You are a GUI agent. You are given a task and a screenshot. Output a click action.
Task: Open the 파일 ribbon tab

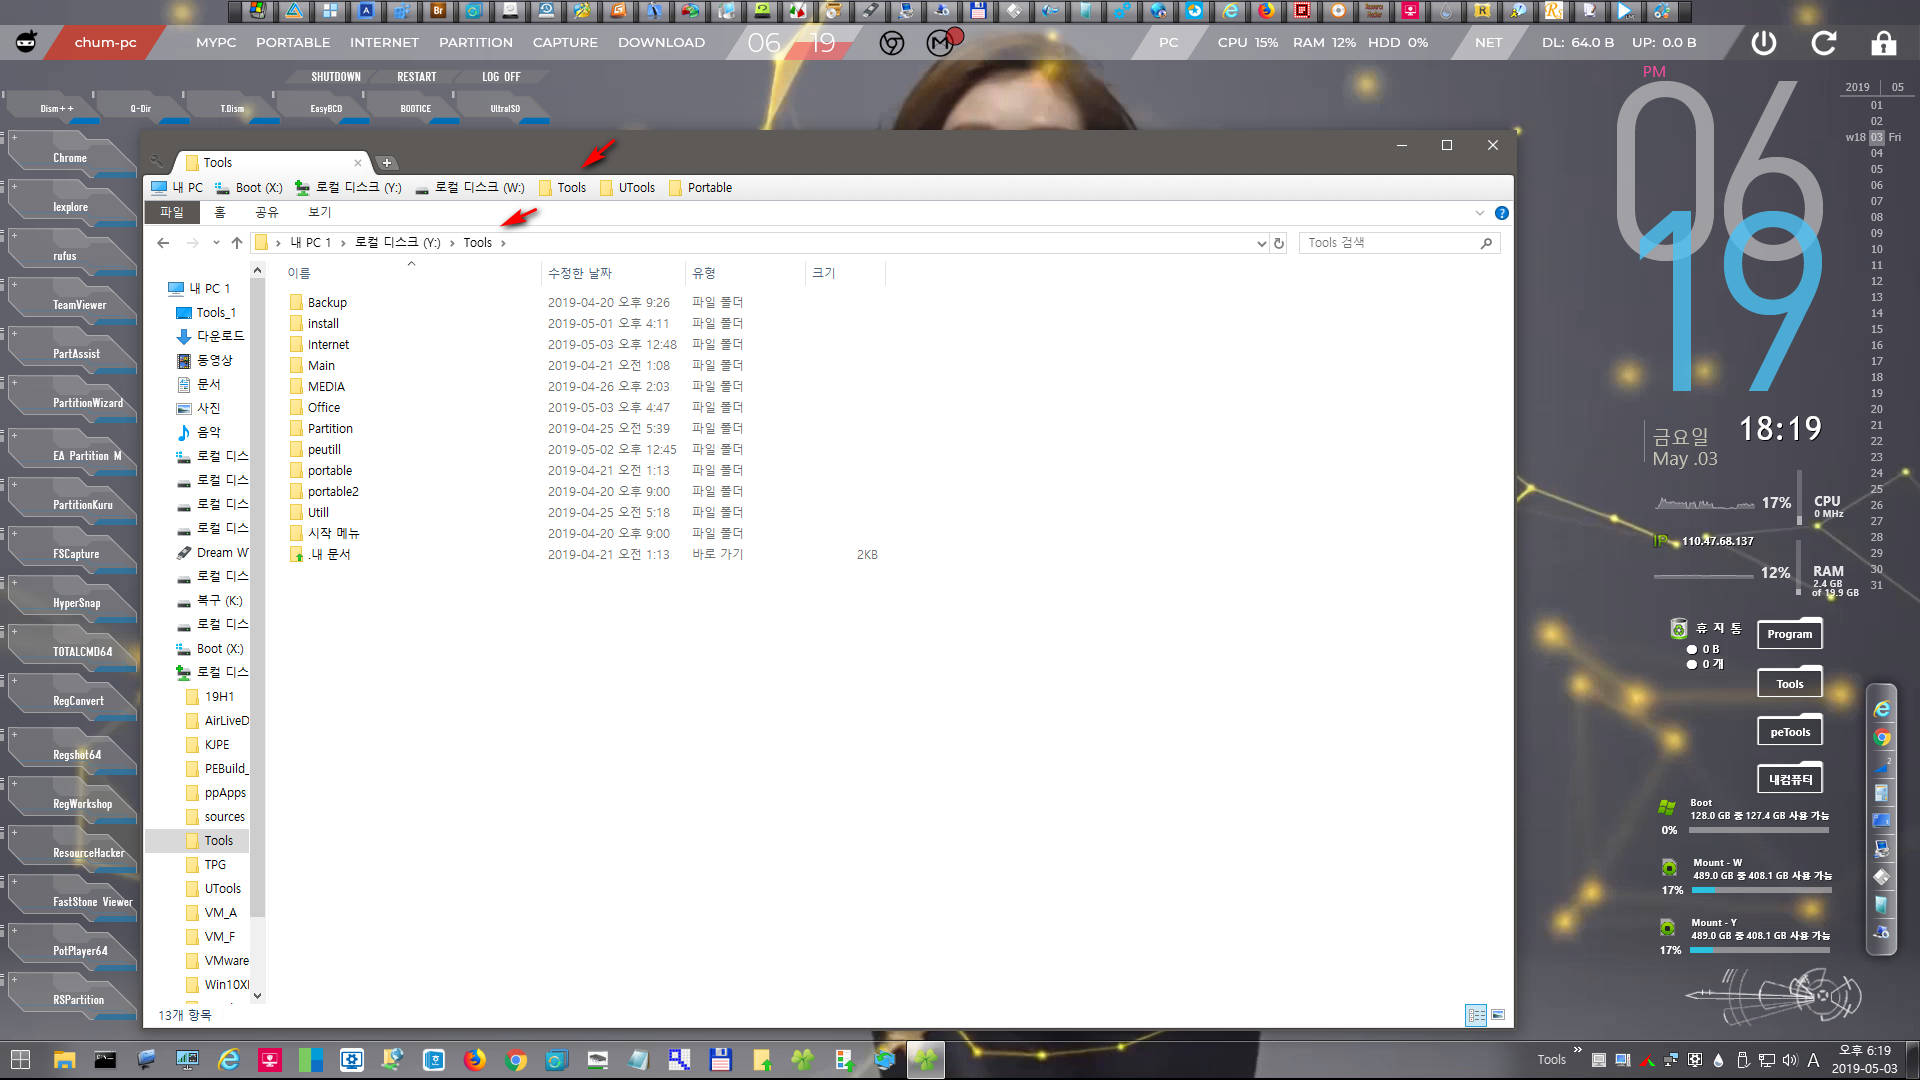[172, 212]
